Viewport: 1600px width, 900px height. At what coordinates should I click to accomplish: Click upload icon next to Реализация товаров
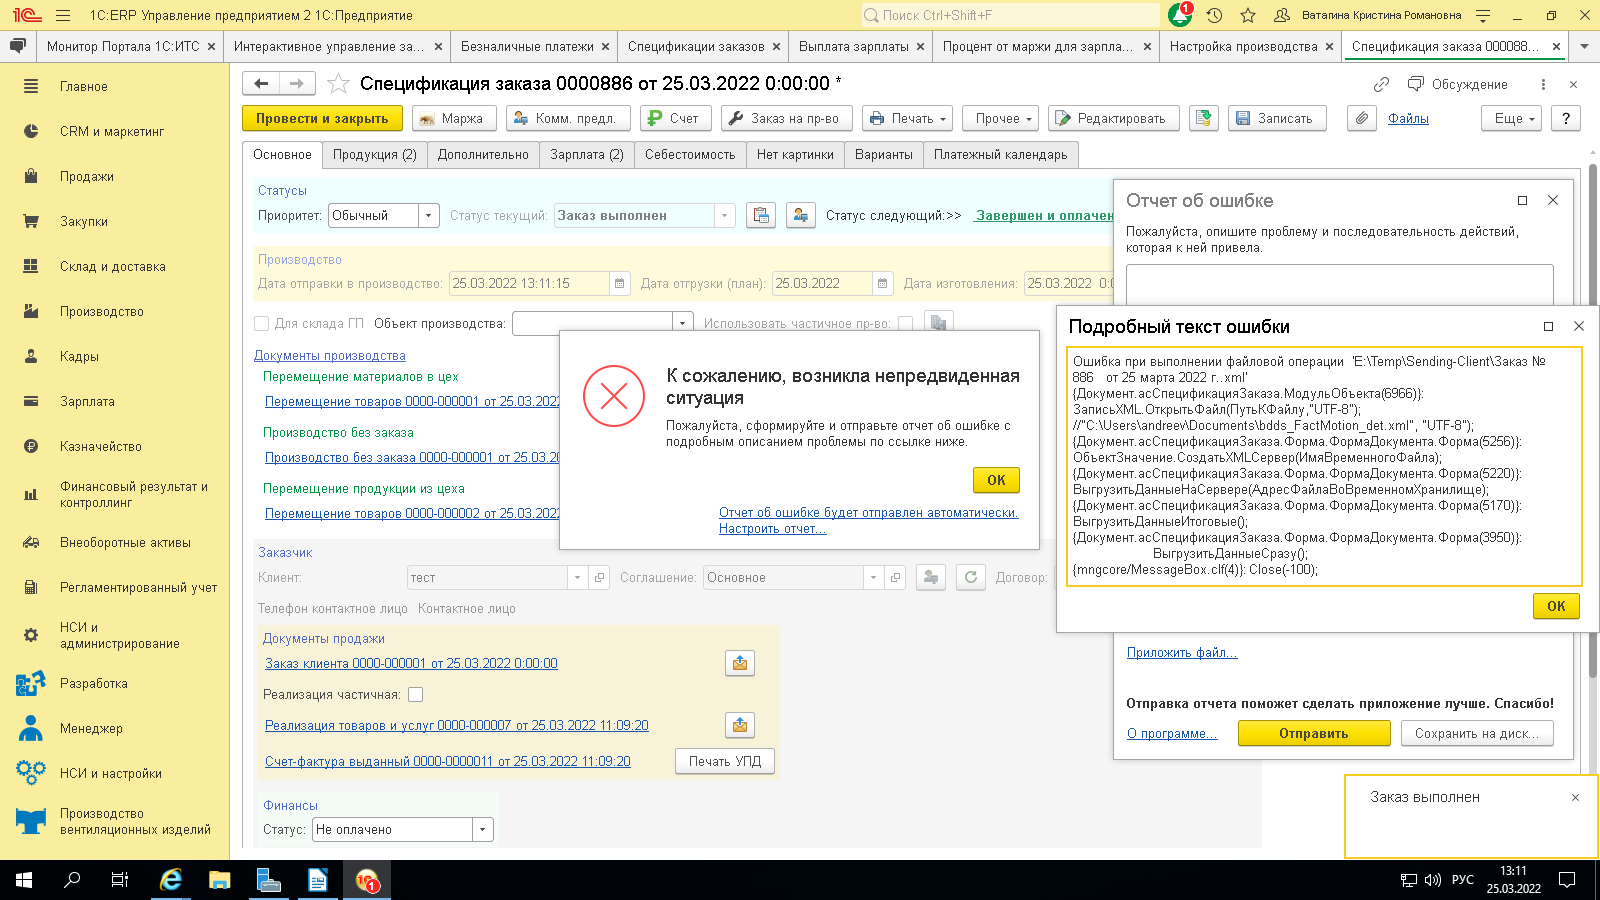740,725
